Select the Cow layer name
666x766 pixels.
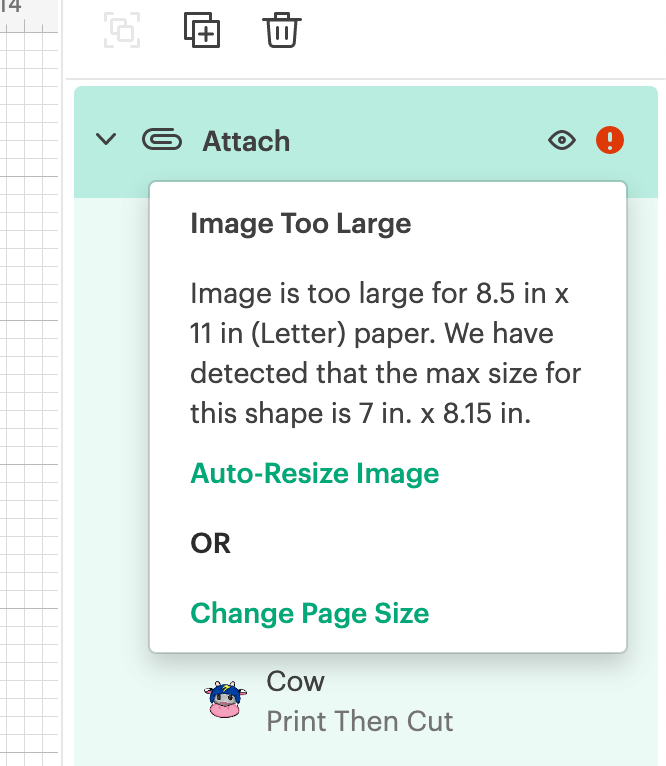click(x=295, y=681)
